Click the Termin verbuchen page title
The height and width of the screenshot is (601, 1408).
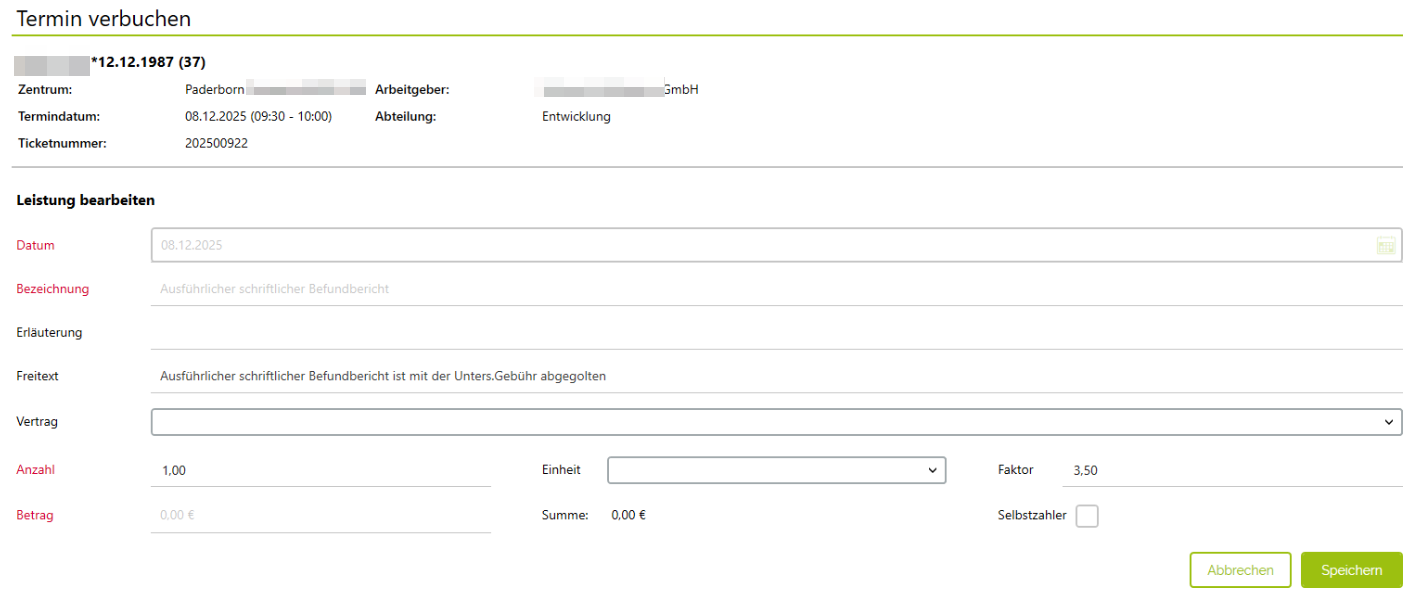tap(104, 18)
